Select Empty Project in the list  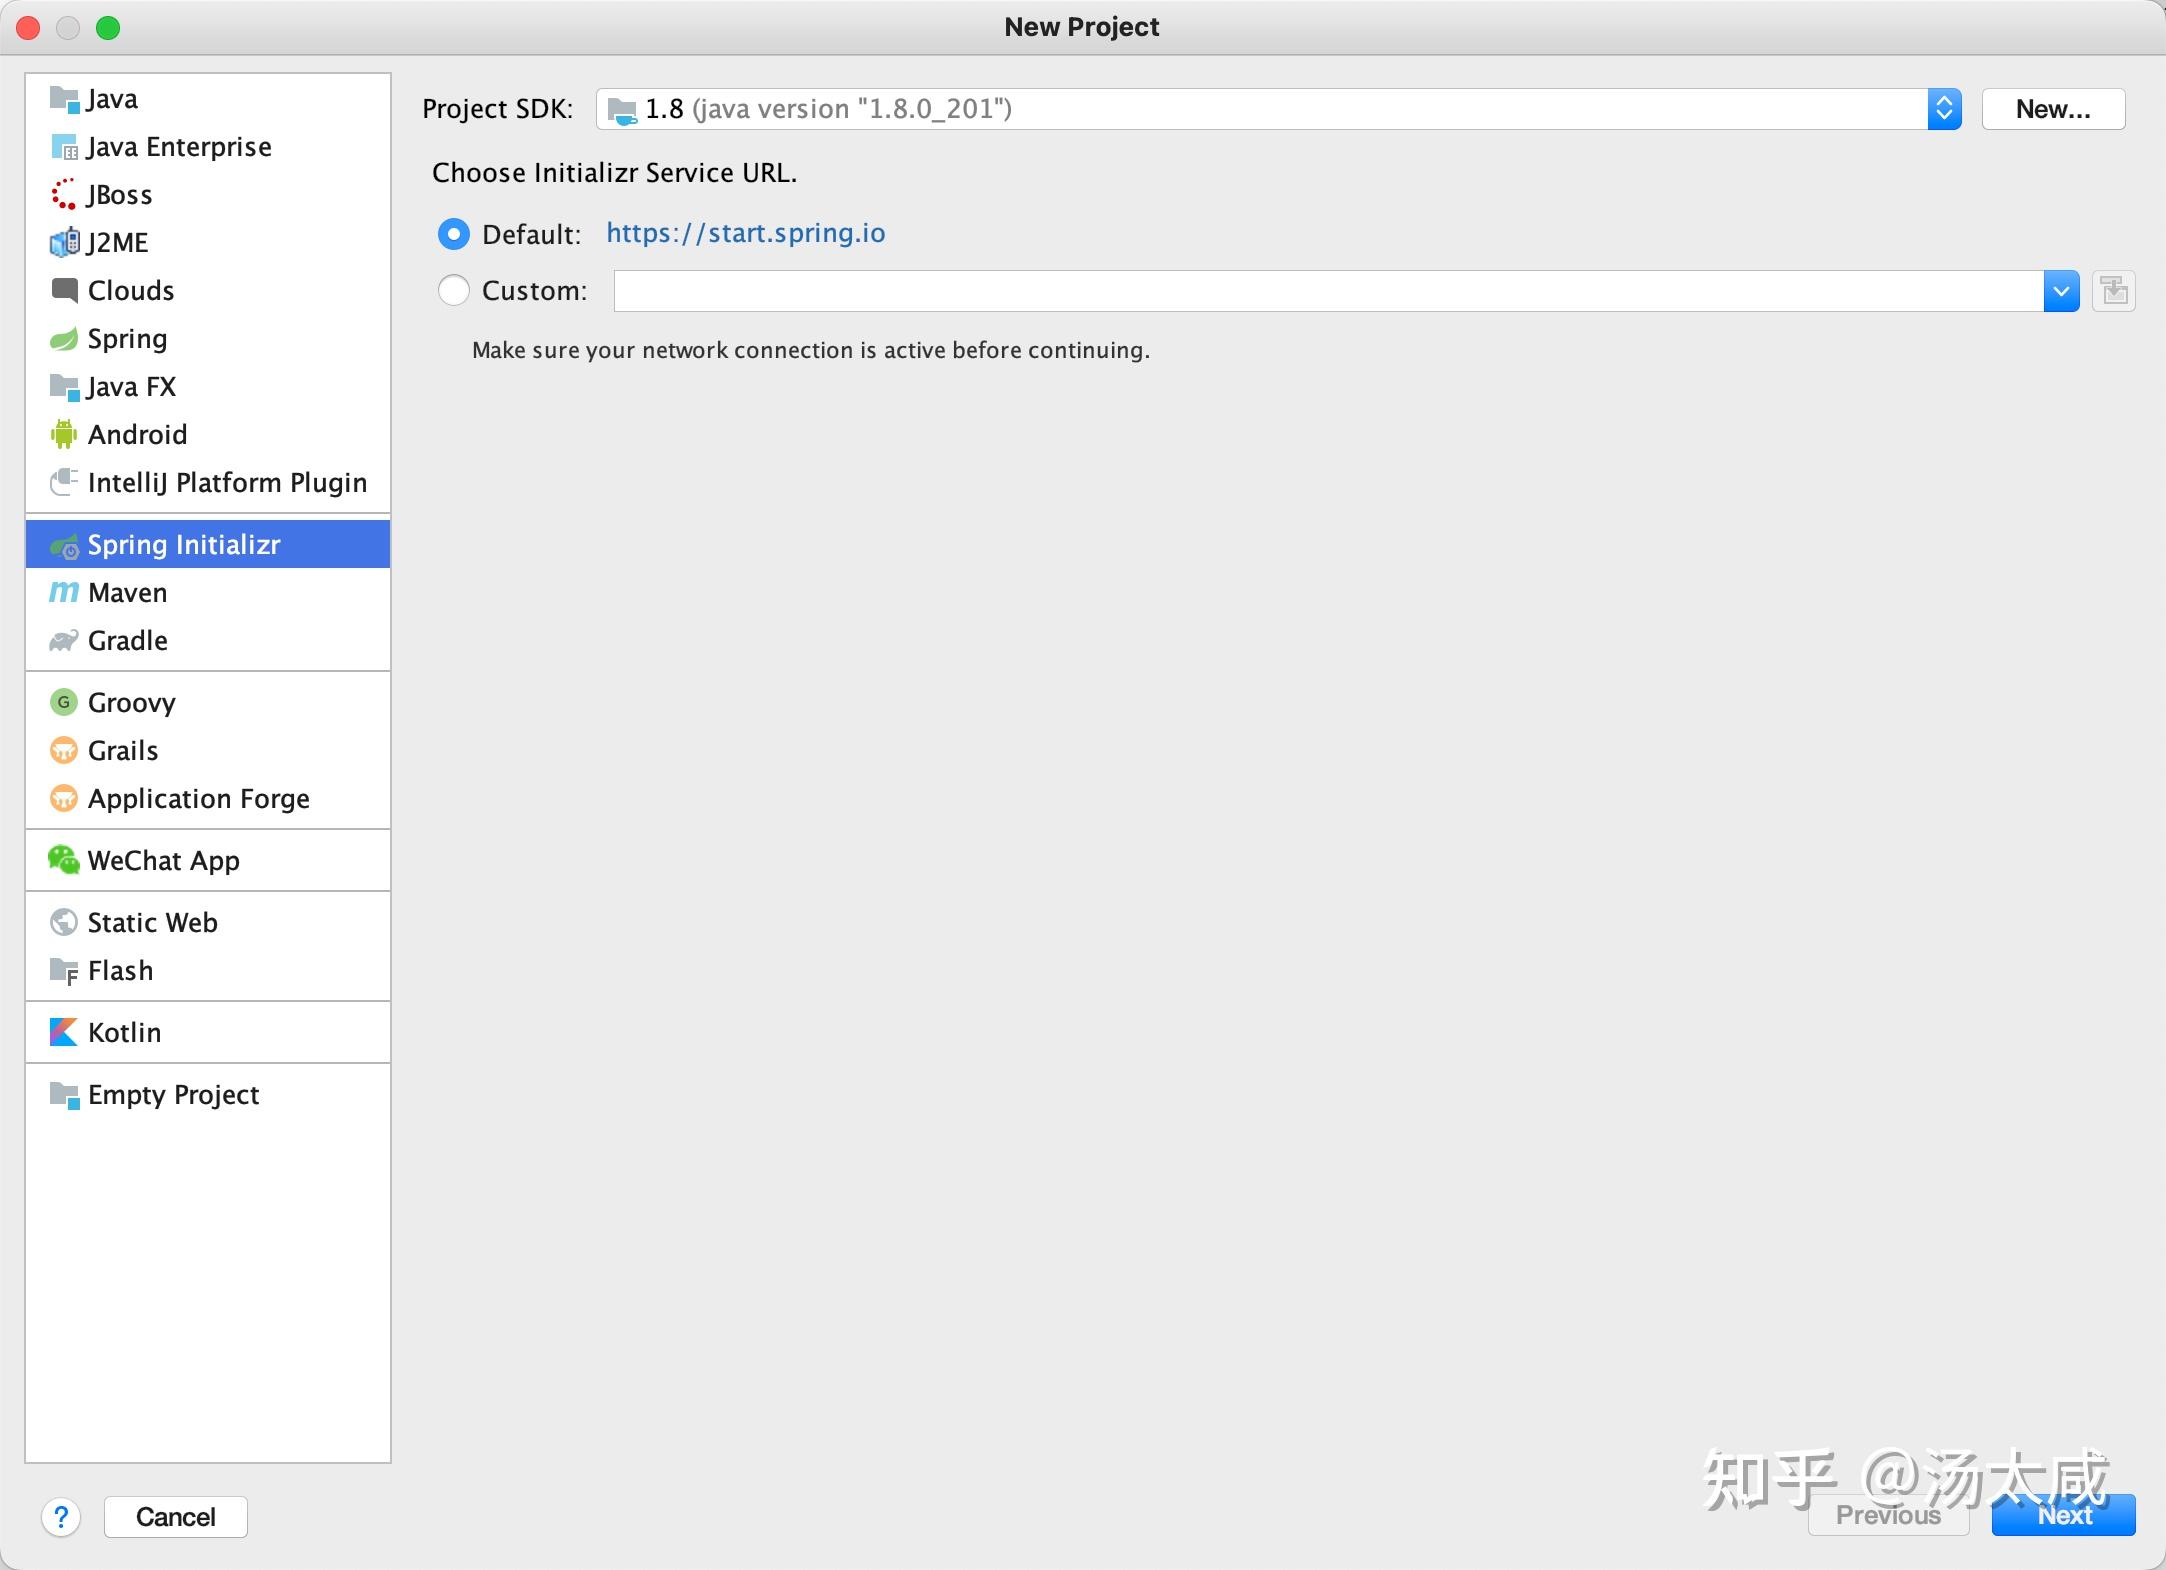[173, 1094]
